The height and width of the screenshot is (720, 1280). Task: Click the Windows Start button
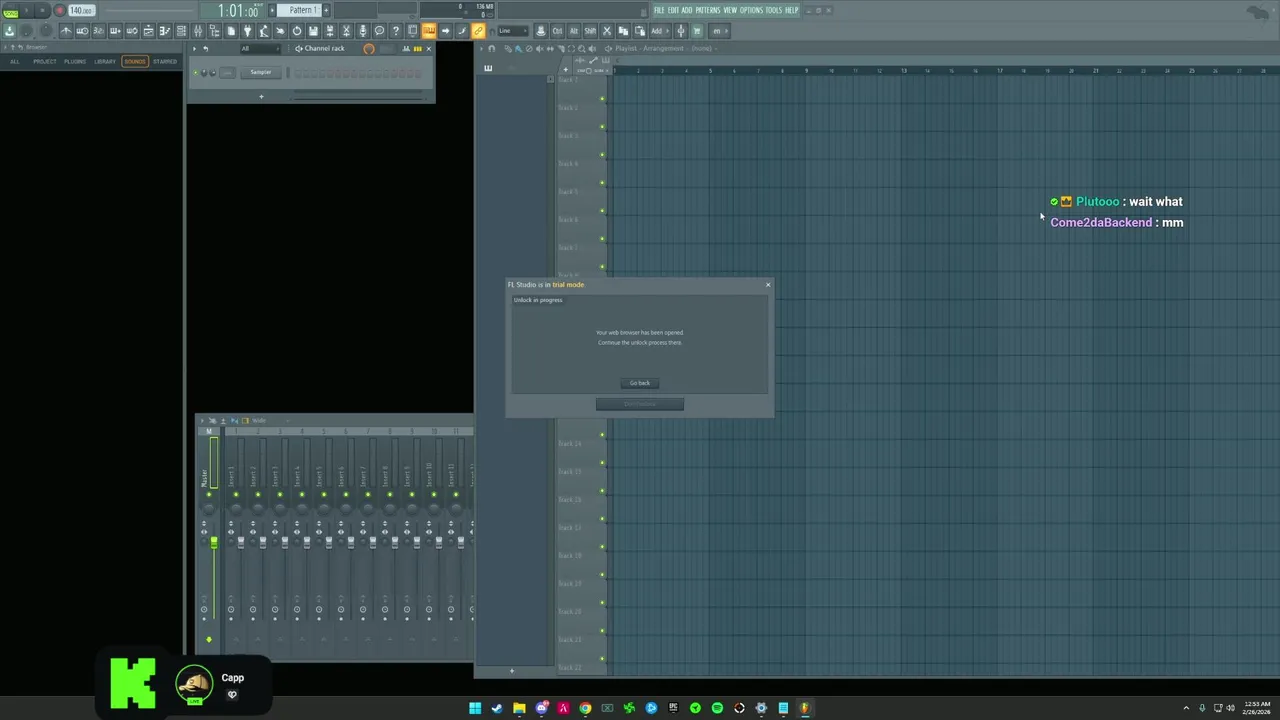[475, 708]
